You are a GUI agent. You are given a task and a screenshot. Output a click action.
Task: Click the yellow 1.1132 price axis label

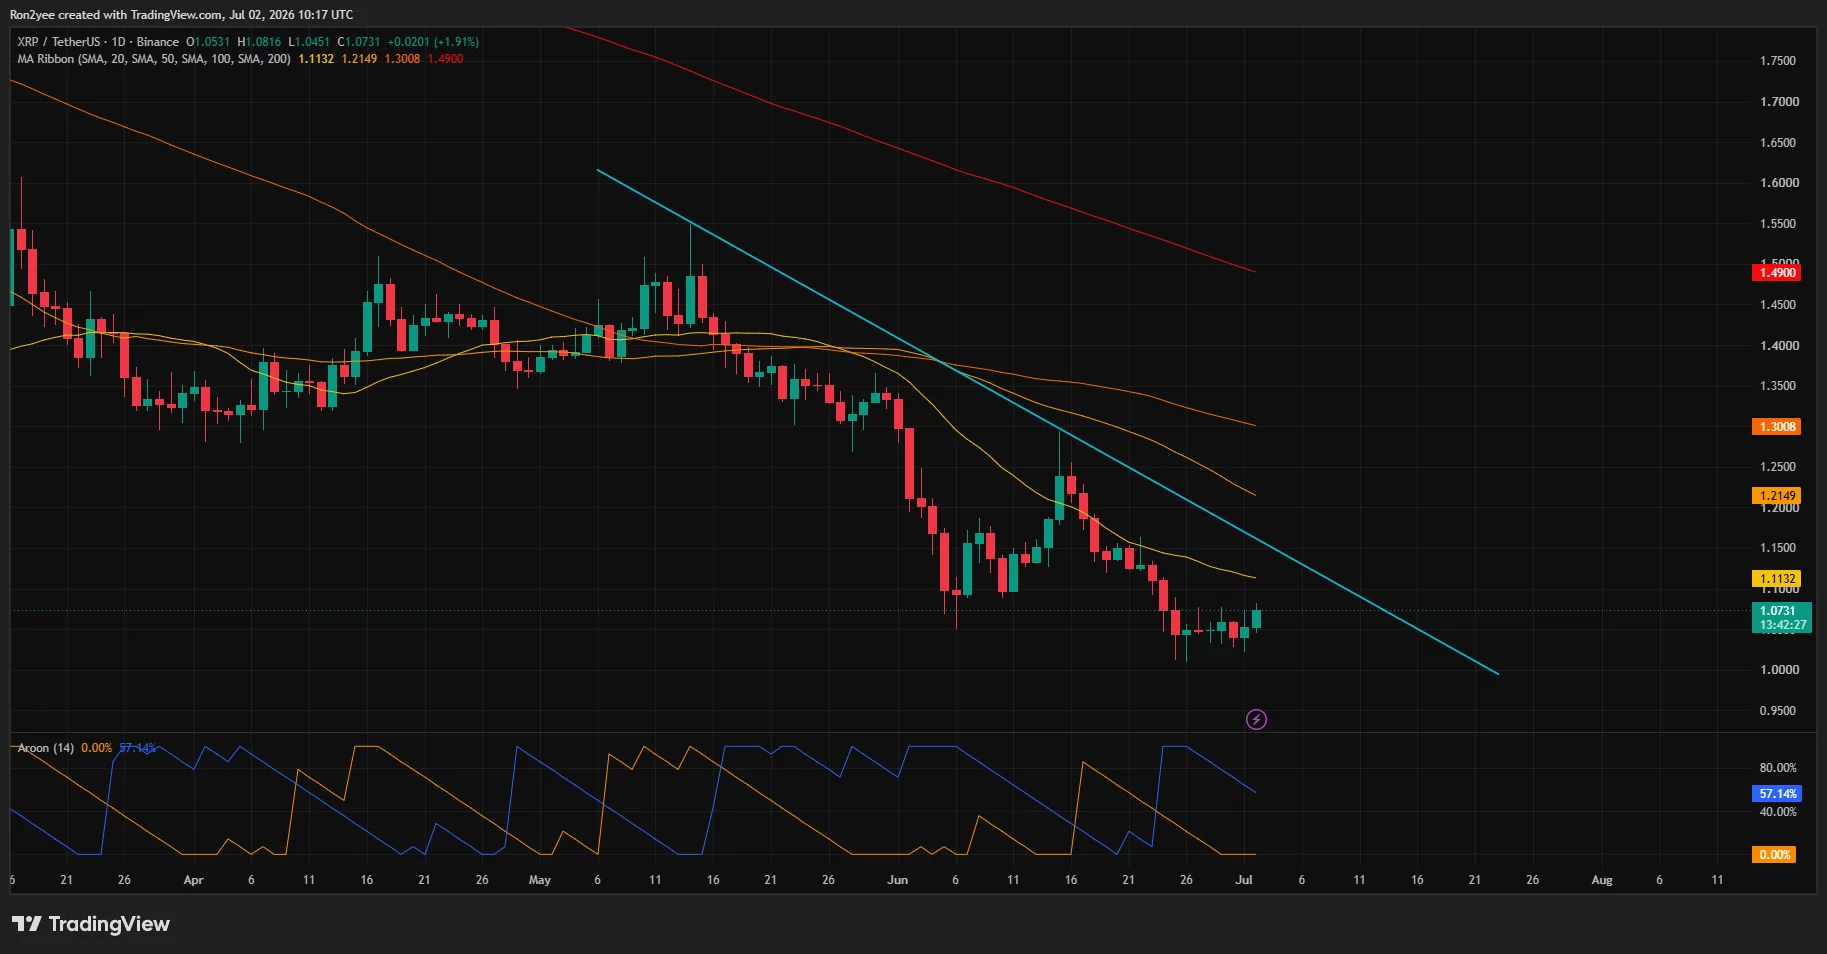coord(1777,579)
